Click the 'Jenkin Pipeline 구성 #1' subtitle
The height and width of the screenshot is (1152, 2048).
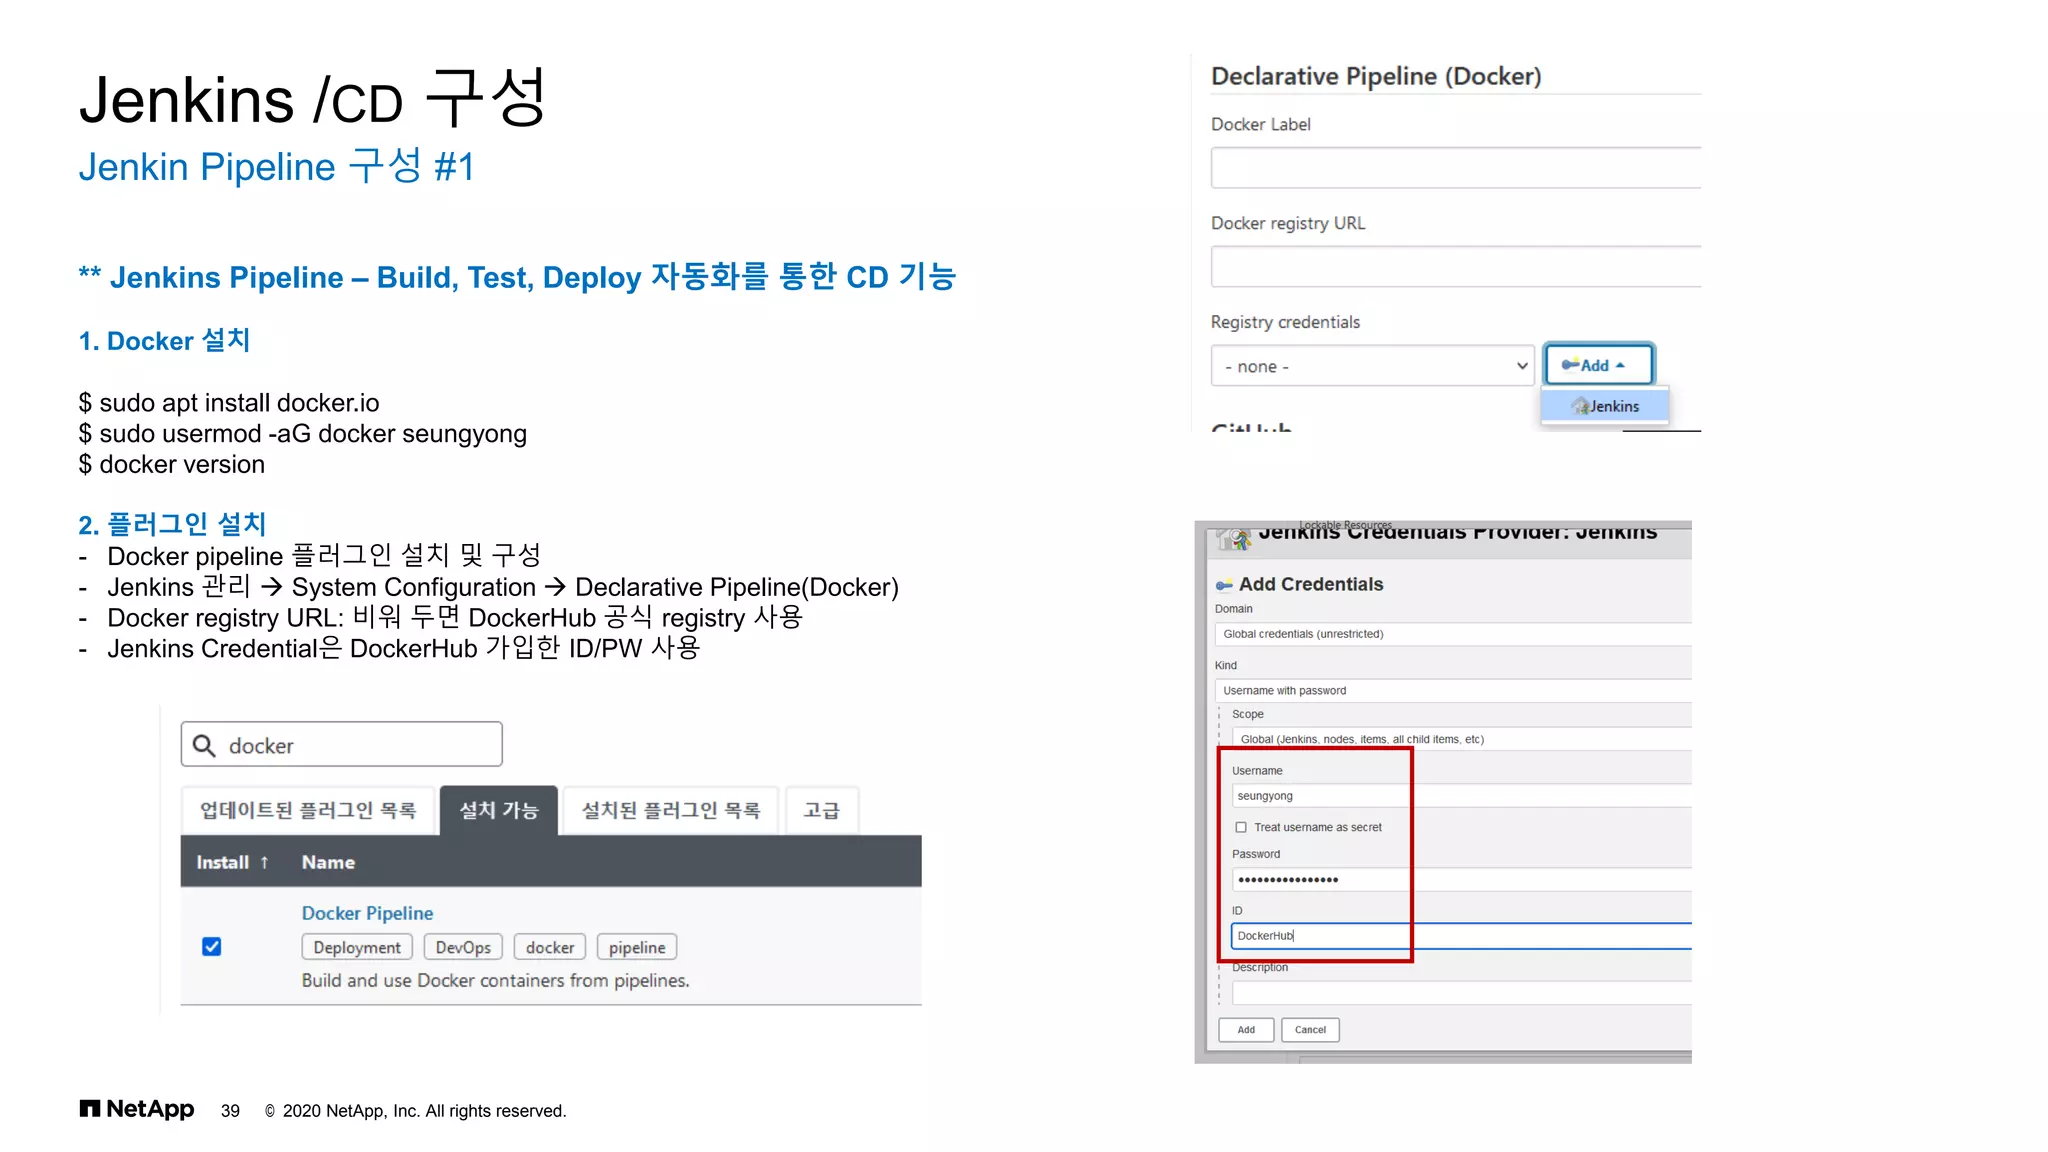coord(276,166)
